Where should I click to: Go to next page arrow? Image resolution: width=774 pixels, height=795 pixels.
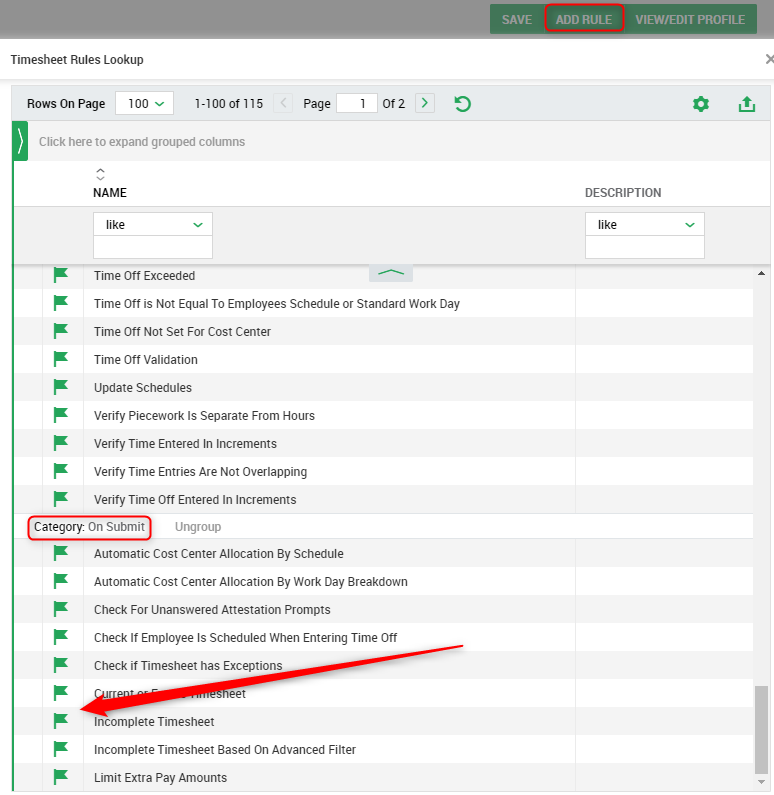(425, 103)
